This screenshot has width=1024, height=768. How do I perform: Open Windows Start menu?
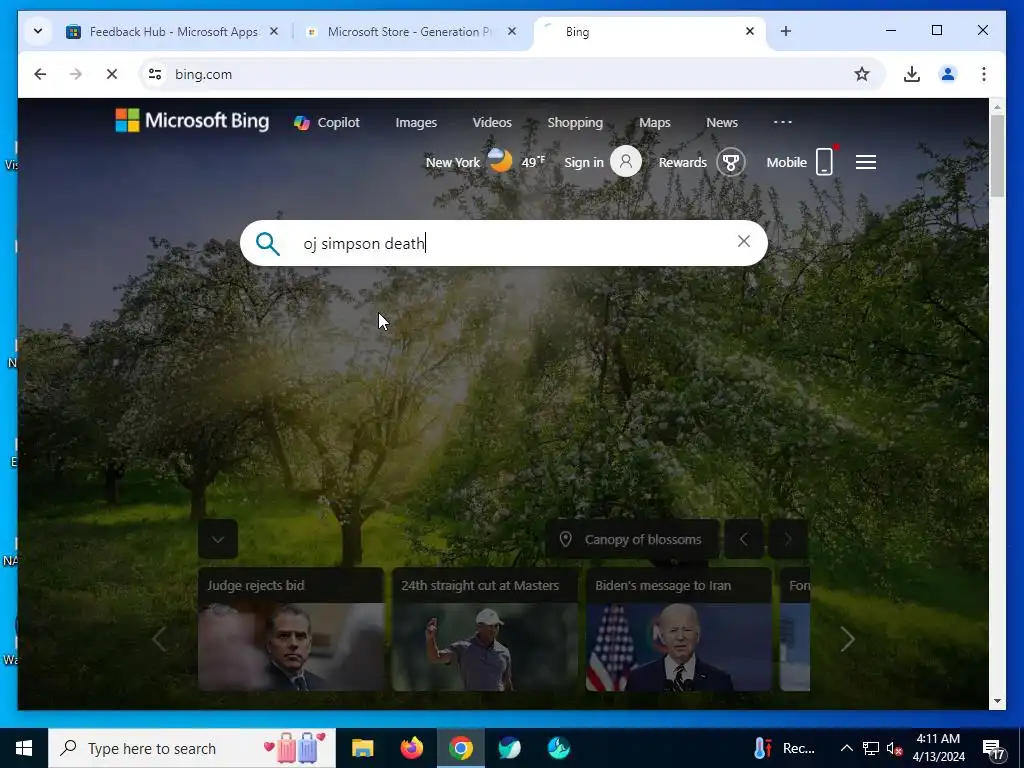click(24, 748)
